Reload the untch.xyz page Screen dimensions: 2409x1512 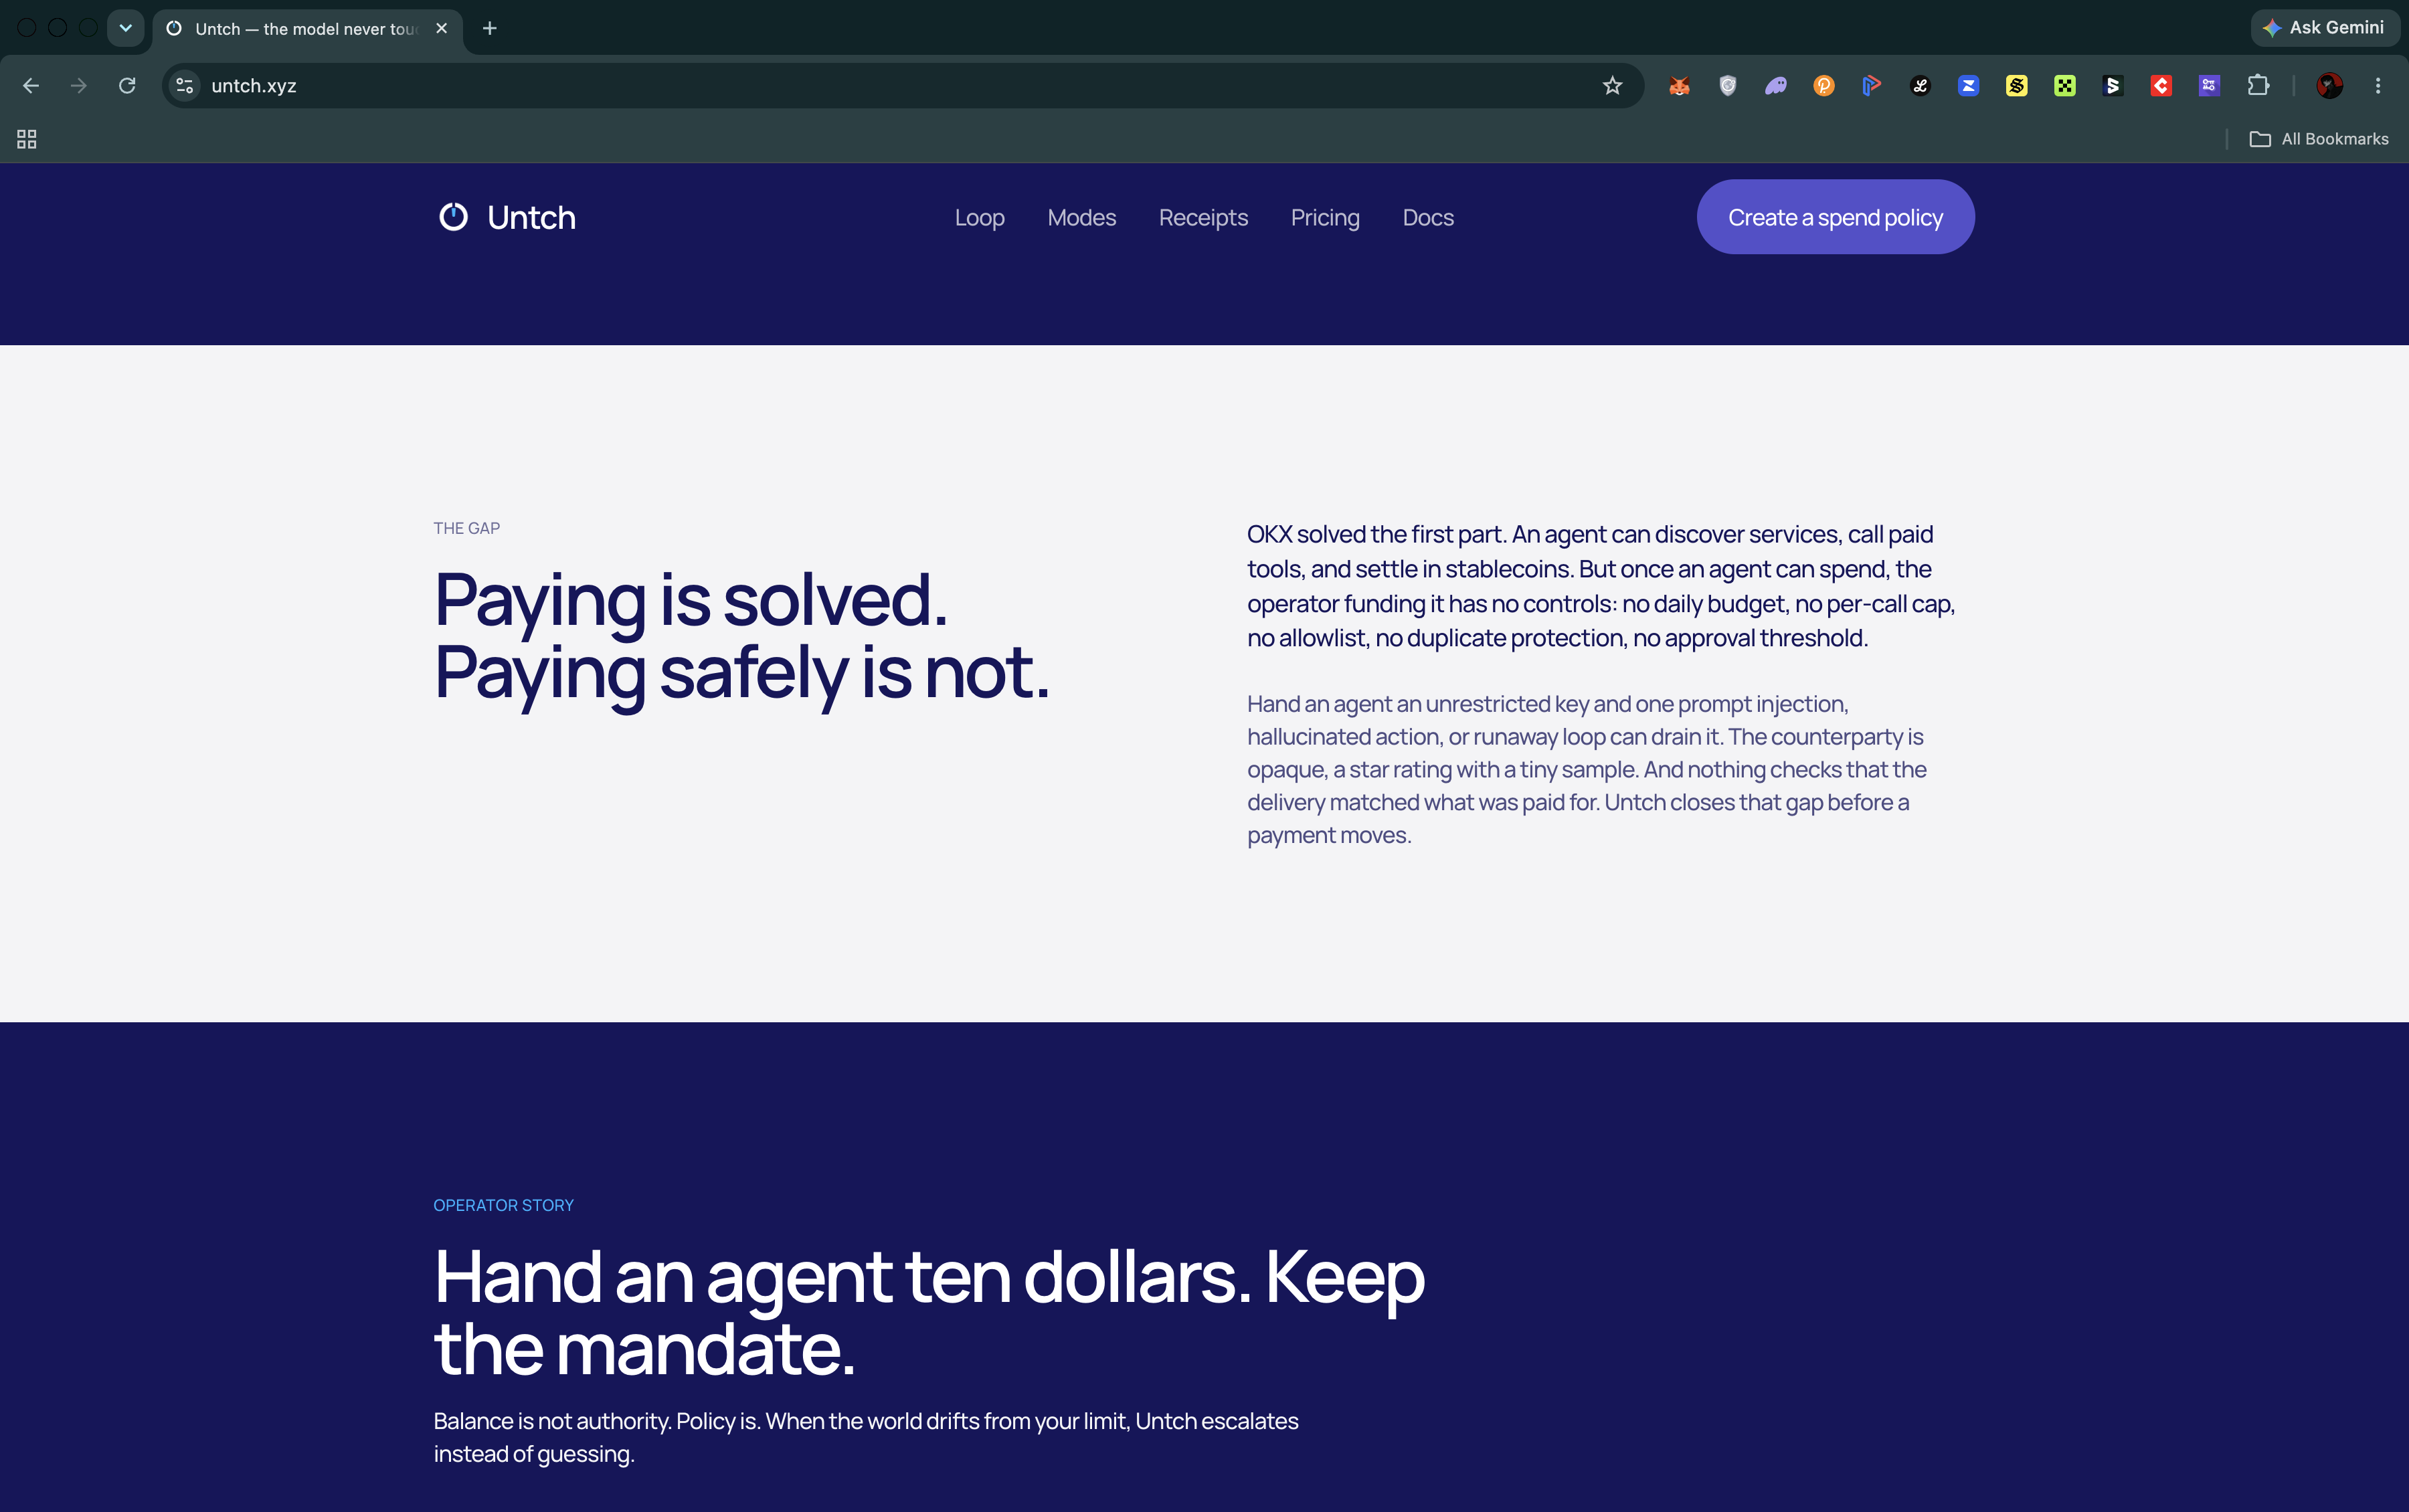127,86
